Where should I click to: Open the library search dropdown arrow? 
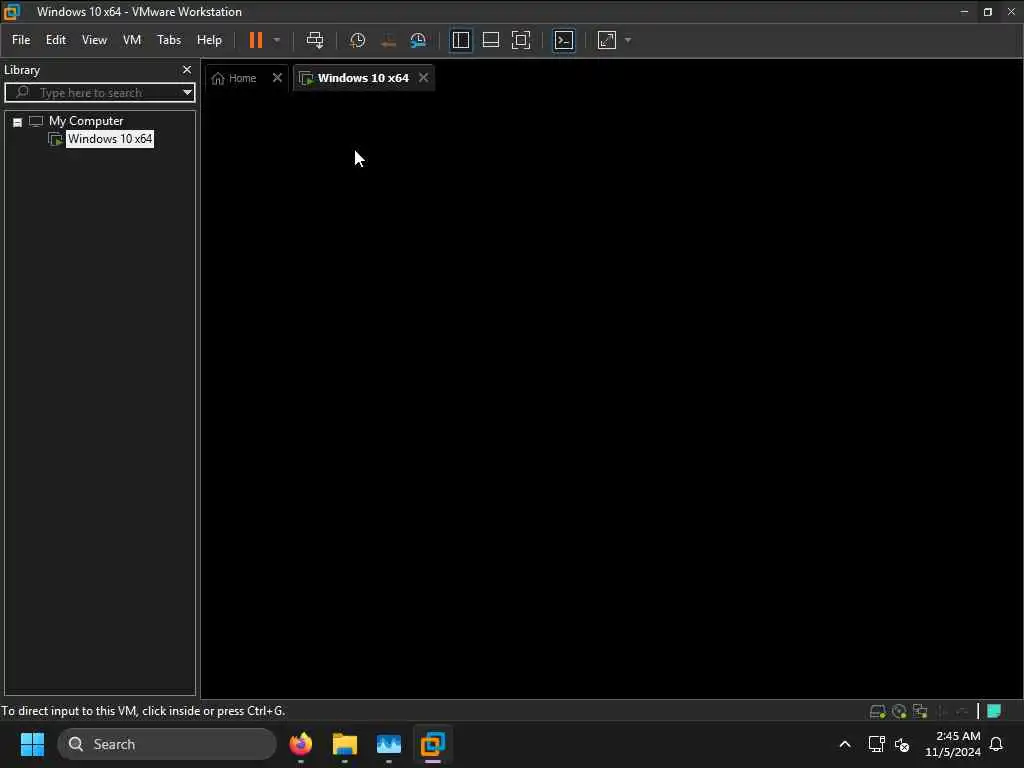tap(187, 93)
